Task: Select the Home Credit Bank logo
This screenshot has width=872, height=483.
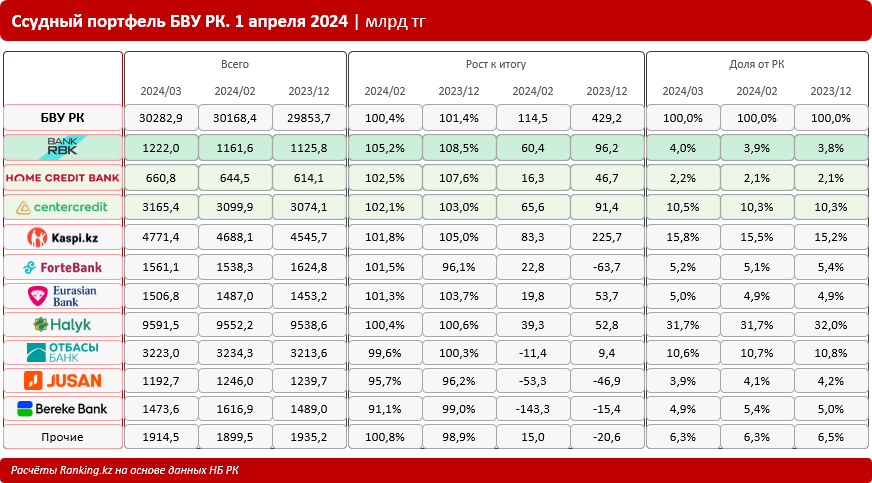Action: pos(62,177)
